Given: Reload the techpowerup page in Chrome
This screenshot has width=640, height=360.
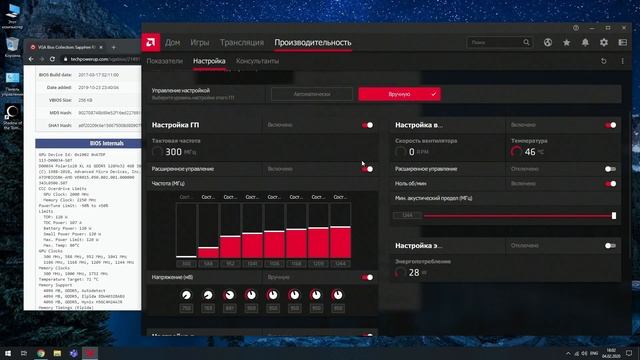Looking at the screenshot, I should click(x=52, y=59).
